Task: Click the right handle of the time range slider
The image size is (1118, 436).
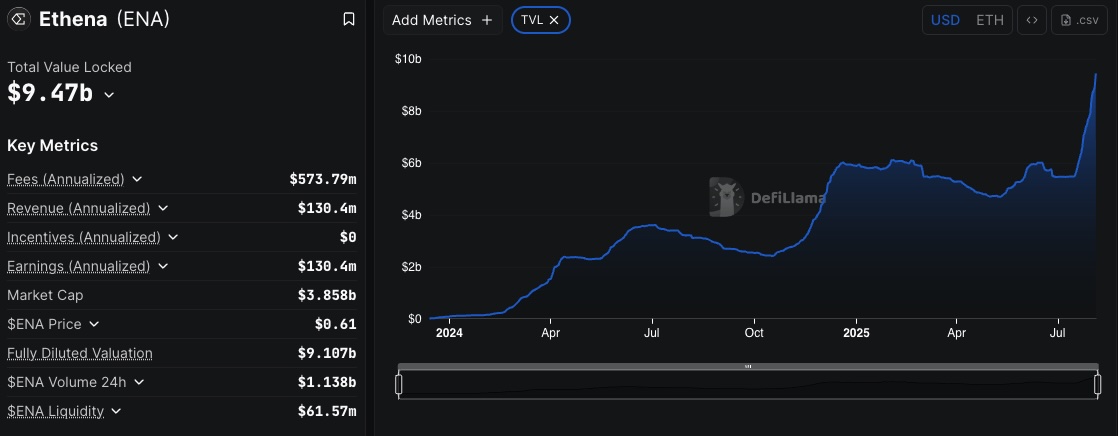Action: point(1097,385)
